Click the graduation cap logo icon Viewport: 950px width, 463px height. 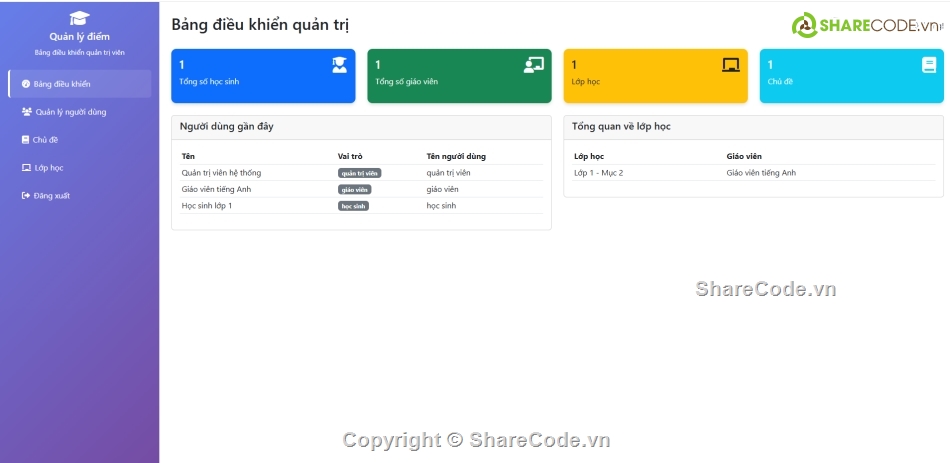tap(79, 18)
